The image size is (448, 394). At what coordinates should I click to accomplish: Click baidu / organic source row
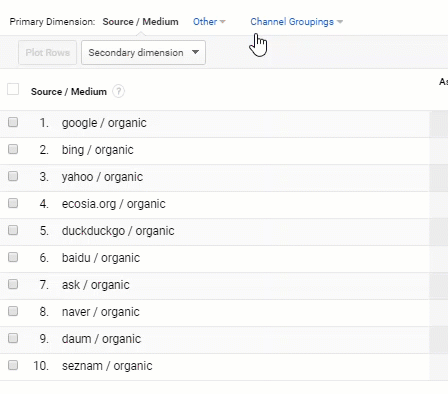point(101,258)
